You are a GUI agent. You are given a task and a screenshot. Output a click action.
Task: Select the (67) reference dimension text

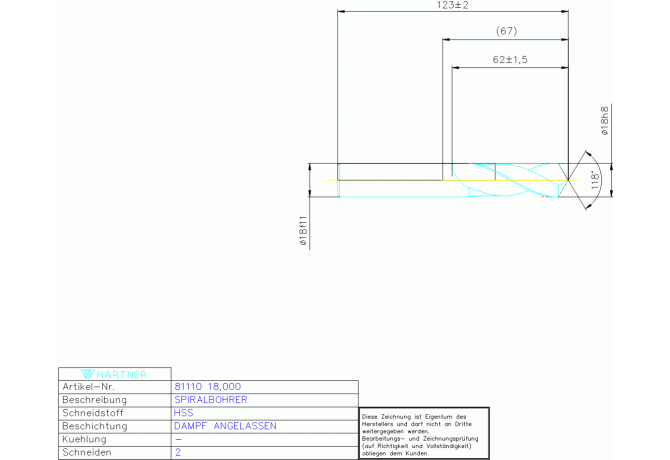(506, 32)
